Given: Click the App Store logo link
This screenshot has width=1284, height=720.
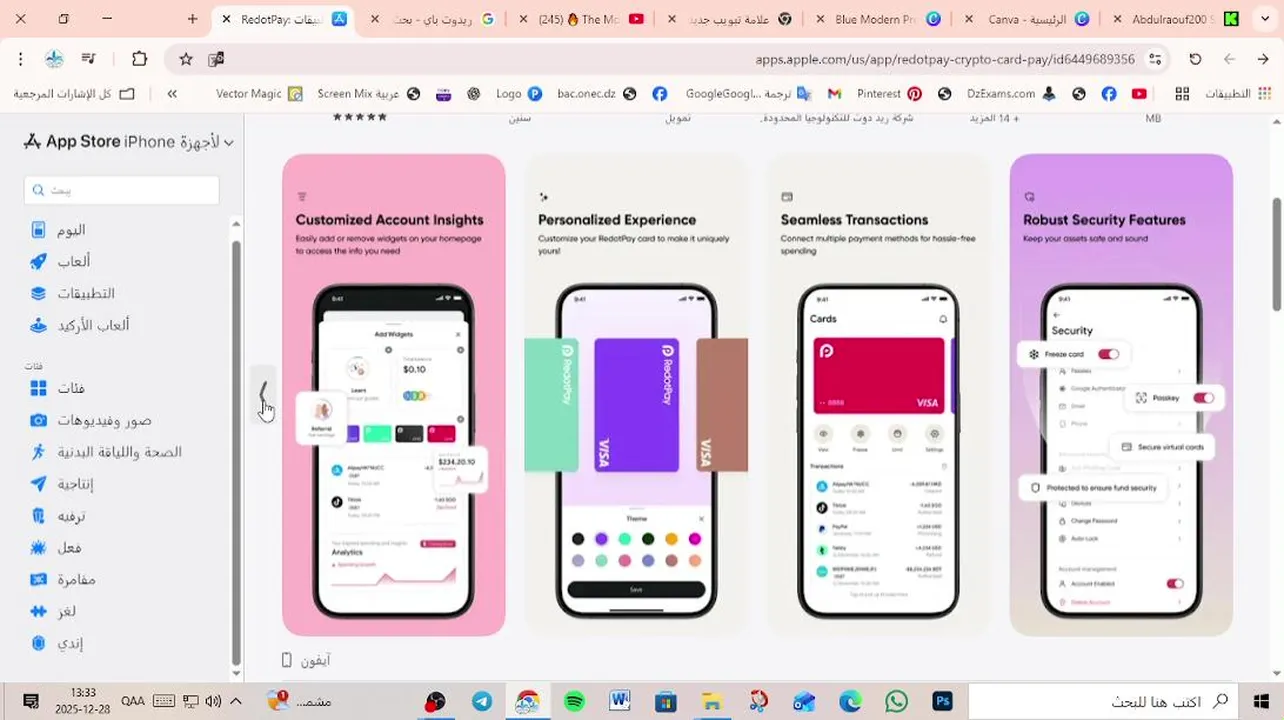Looking at the screenshot, I should coord(71,142).
